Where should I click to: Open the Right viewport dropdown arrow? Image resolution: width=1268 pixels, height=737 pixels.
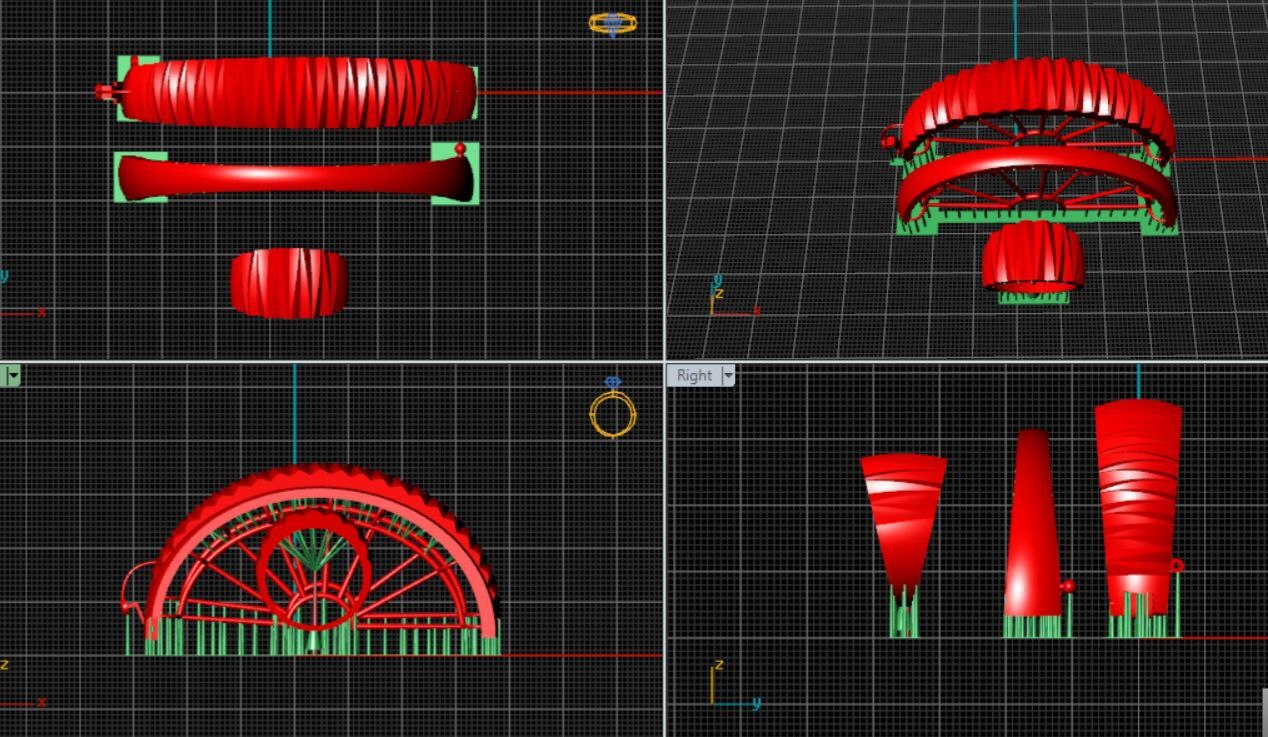tap(728, 375)
